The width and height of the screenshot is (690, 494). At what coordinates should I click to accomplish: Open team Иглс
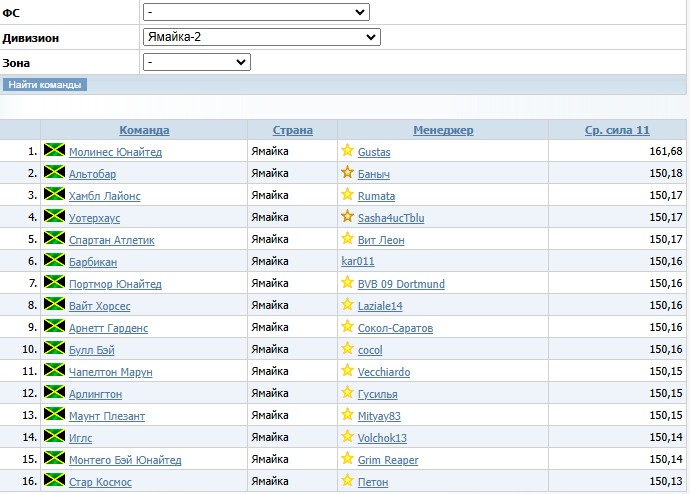(x=81, y=438)
